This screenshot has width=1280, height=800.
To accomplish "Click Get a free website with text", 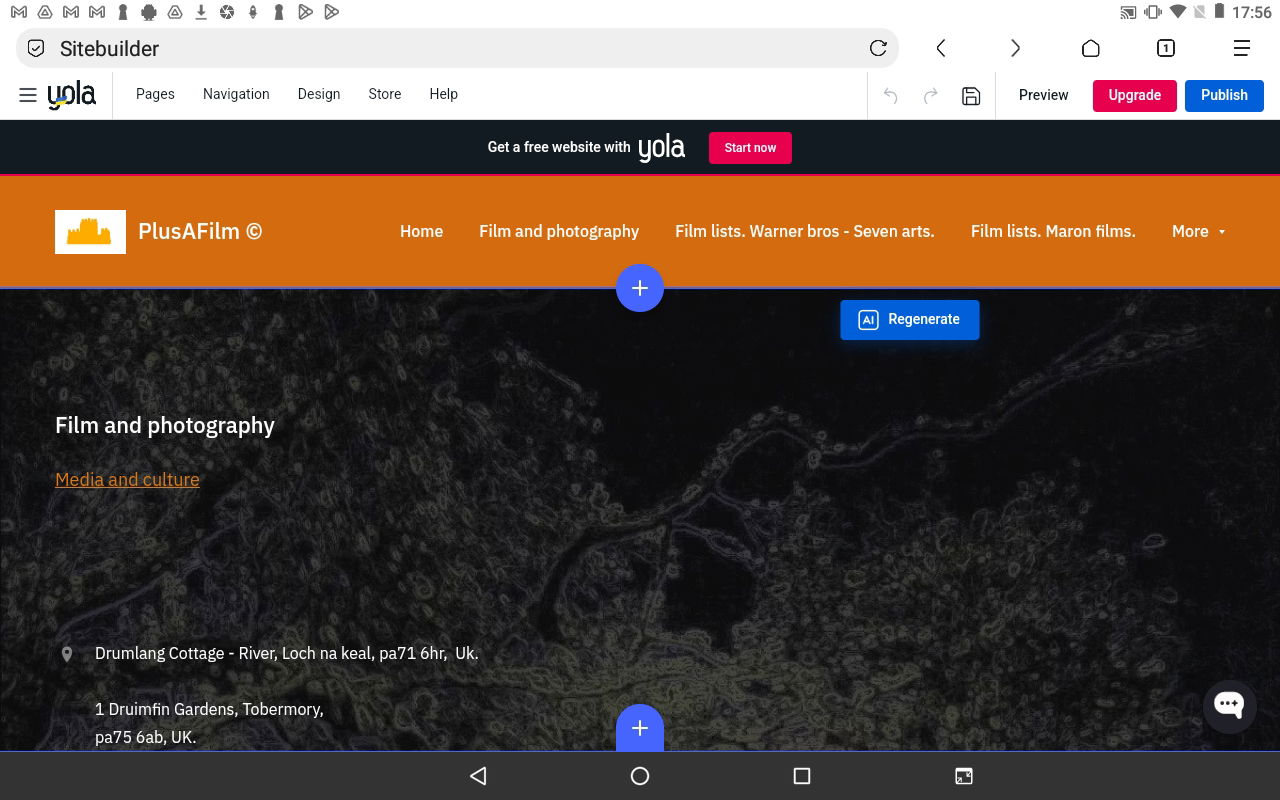I will click(559, 147).
